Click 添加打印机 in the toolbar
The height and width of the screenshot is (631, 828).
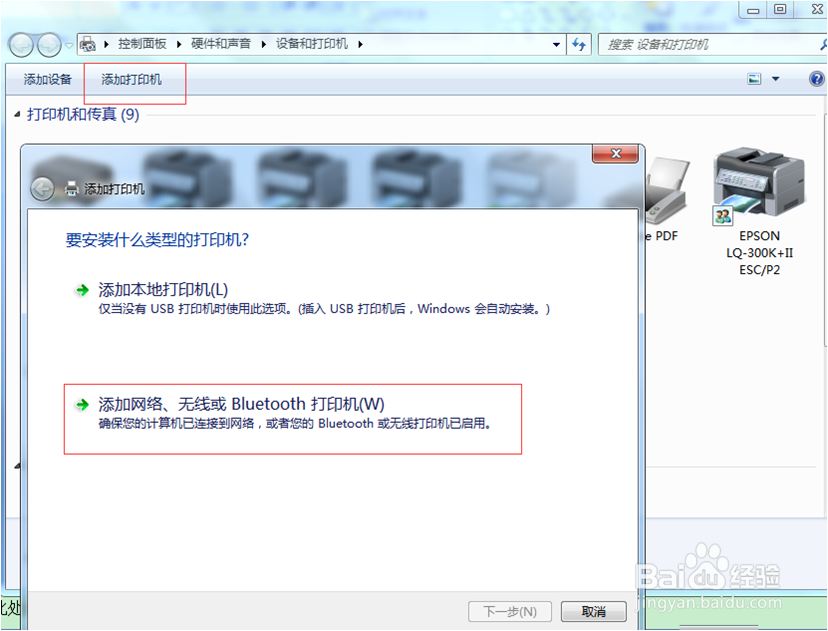[x=134, y=83]
